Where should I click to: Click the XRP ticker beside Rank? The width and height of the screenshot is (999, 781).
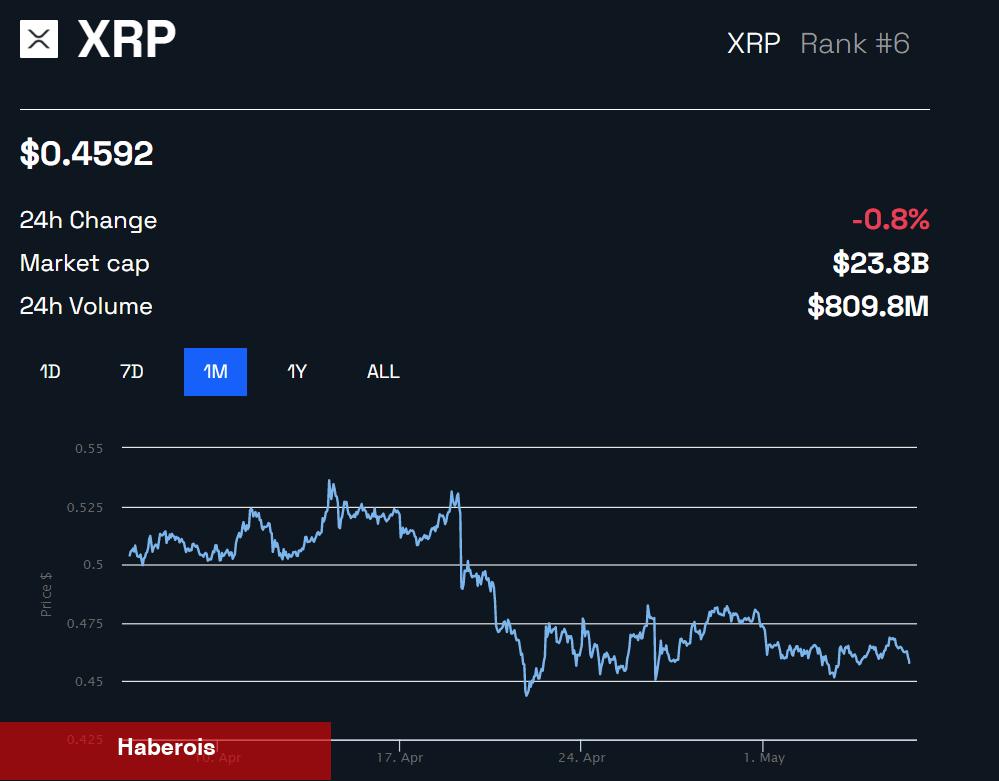[x=754, y=43]
